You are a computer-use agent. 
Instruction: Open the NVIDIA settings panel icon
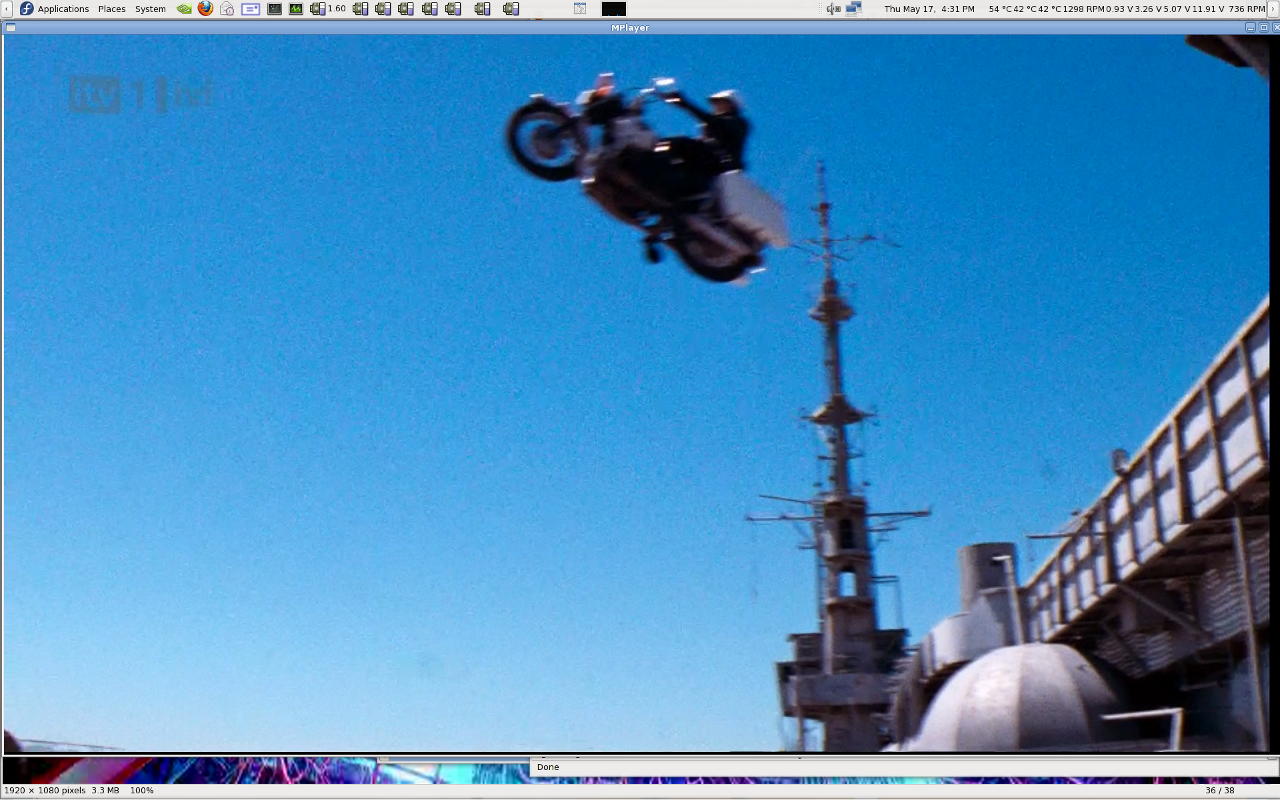pos(184,9)
